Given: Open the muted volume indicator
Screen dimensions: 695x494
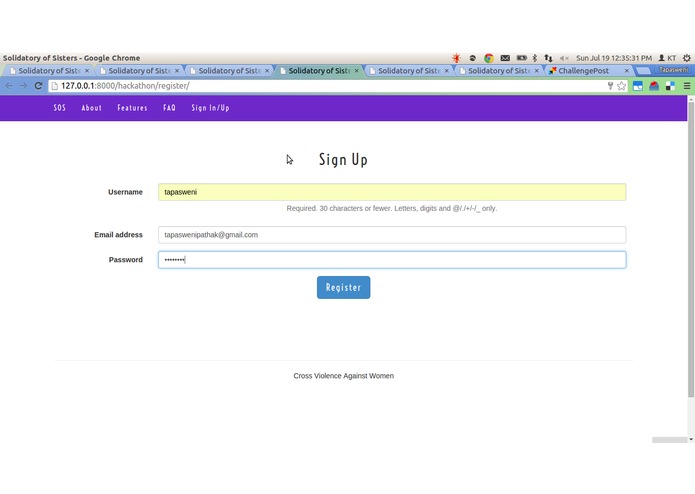Looking at the screenshot, I should (x=564, y=58).
